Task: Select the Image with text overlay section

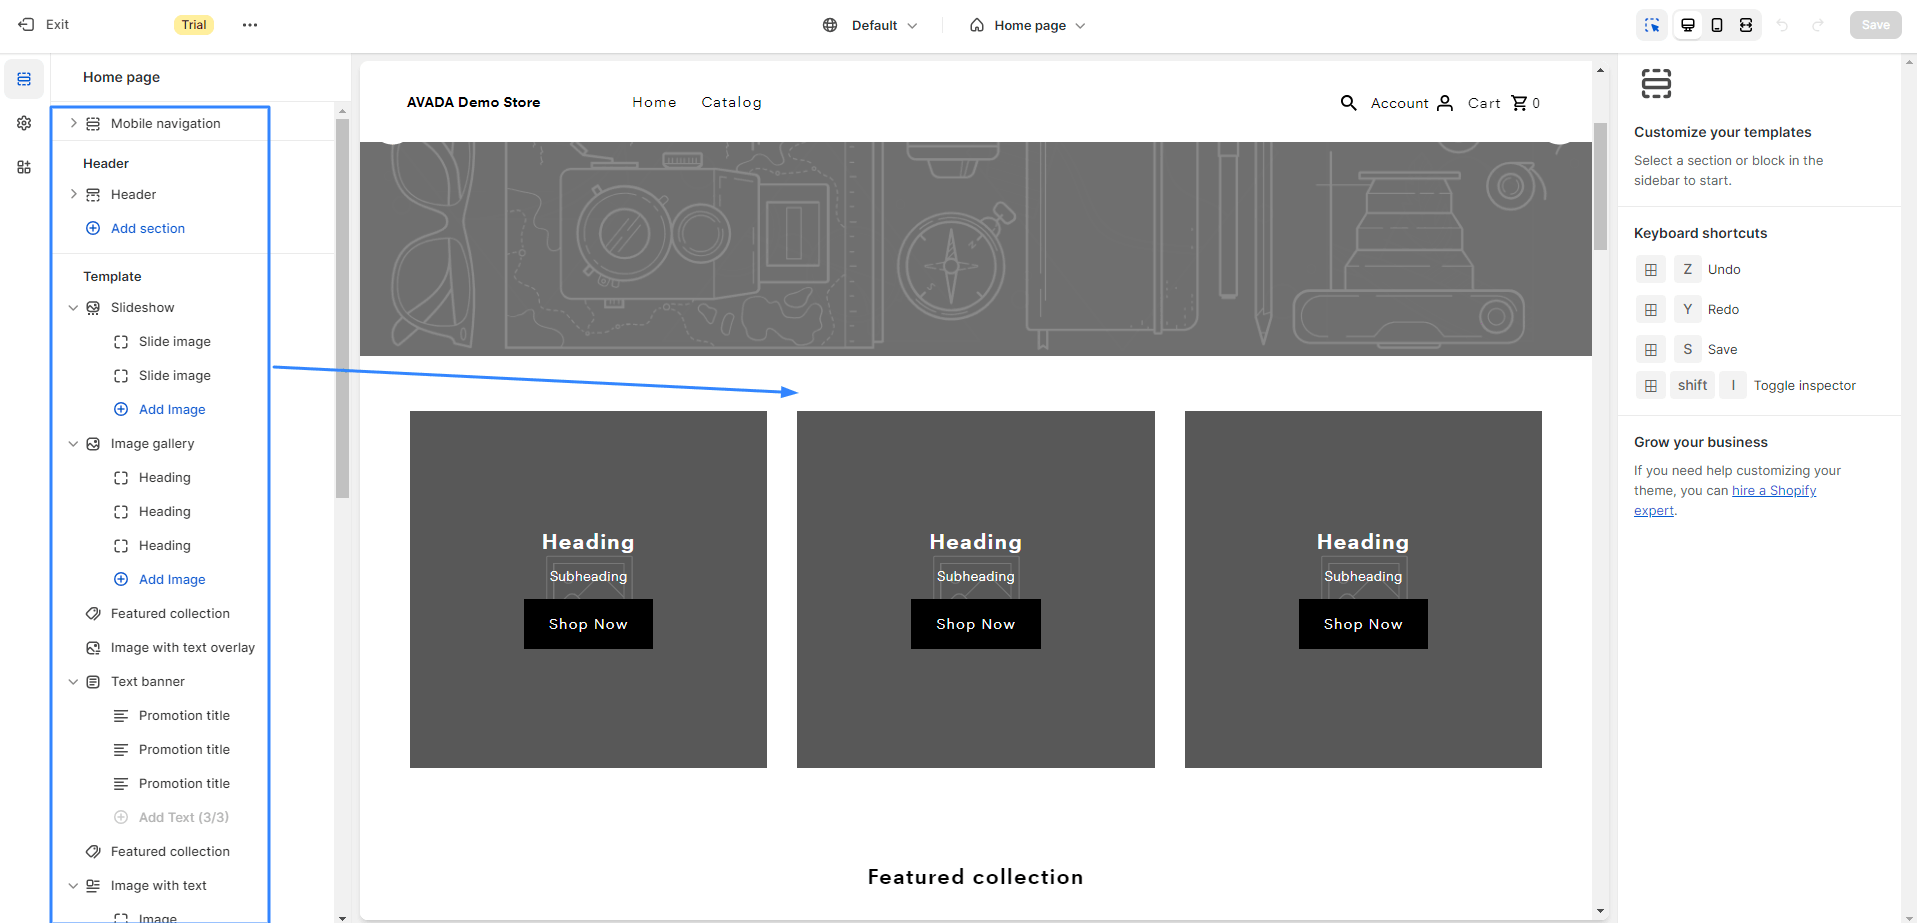Action: pyautogui.click(x=183, y=648)
